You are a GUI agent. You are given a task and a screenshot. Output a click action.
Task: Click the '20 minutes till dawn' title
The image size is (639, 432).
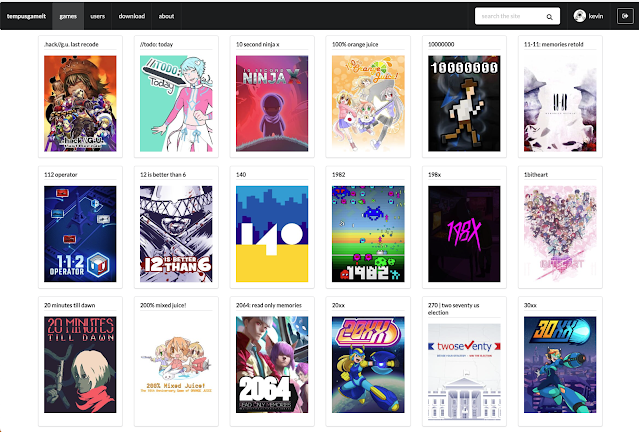[x=70, y=305]
